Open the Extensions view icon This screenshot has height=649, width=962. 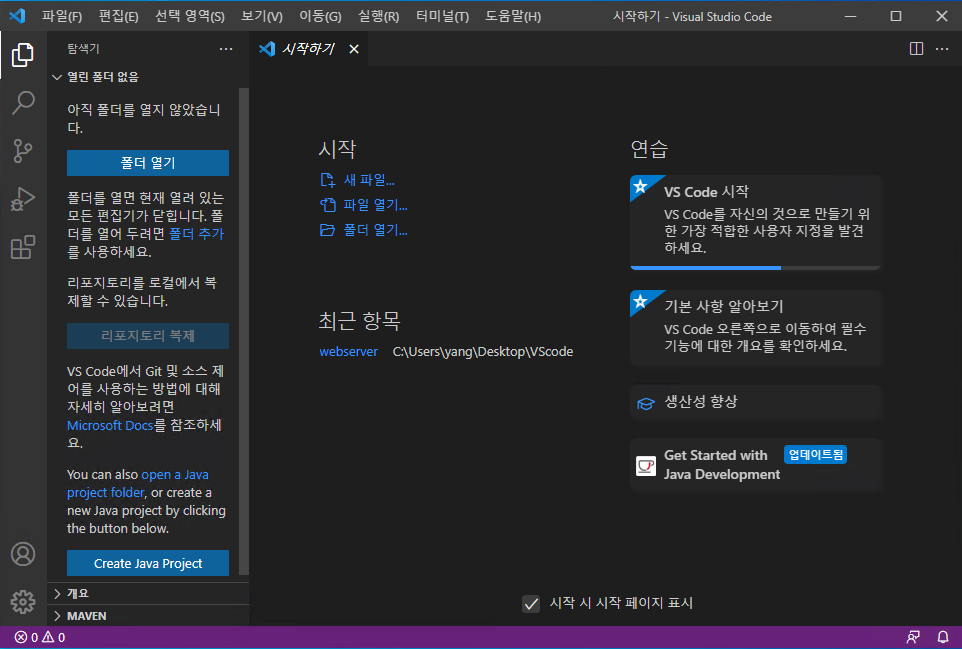click(23, 247)
